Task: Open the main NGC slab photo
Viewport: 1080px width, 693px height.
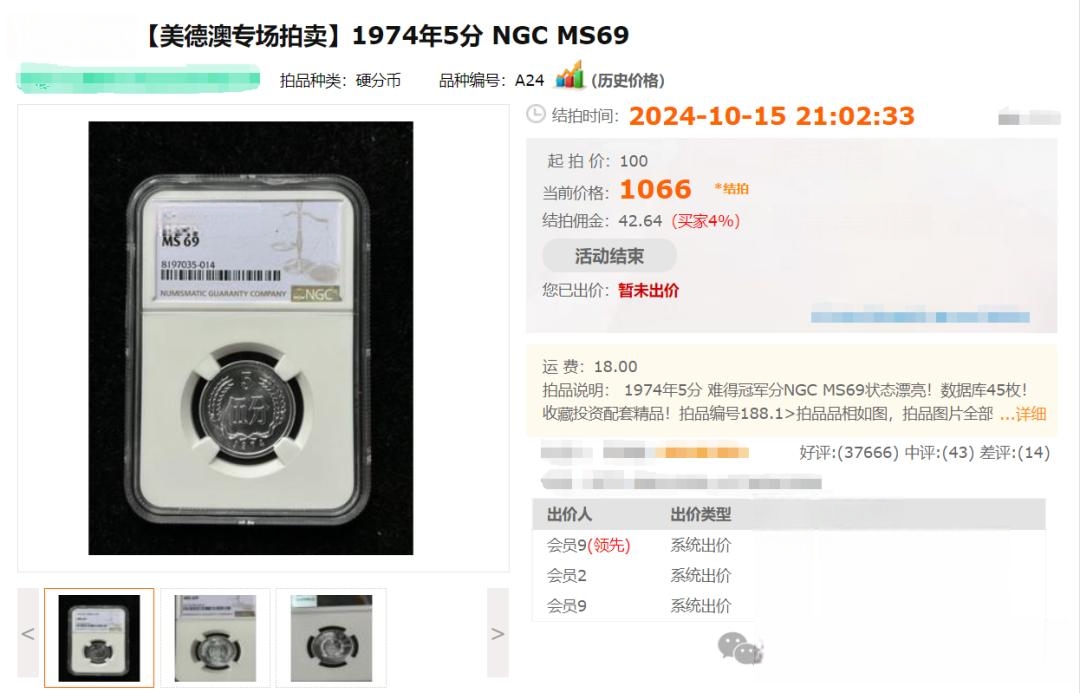Action: 251,338
